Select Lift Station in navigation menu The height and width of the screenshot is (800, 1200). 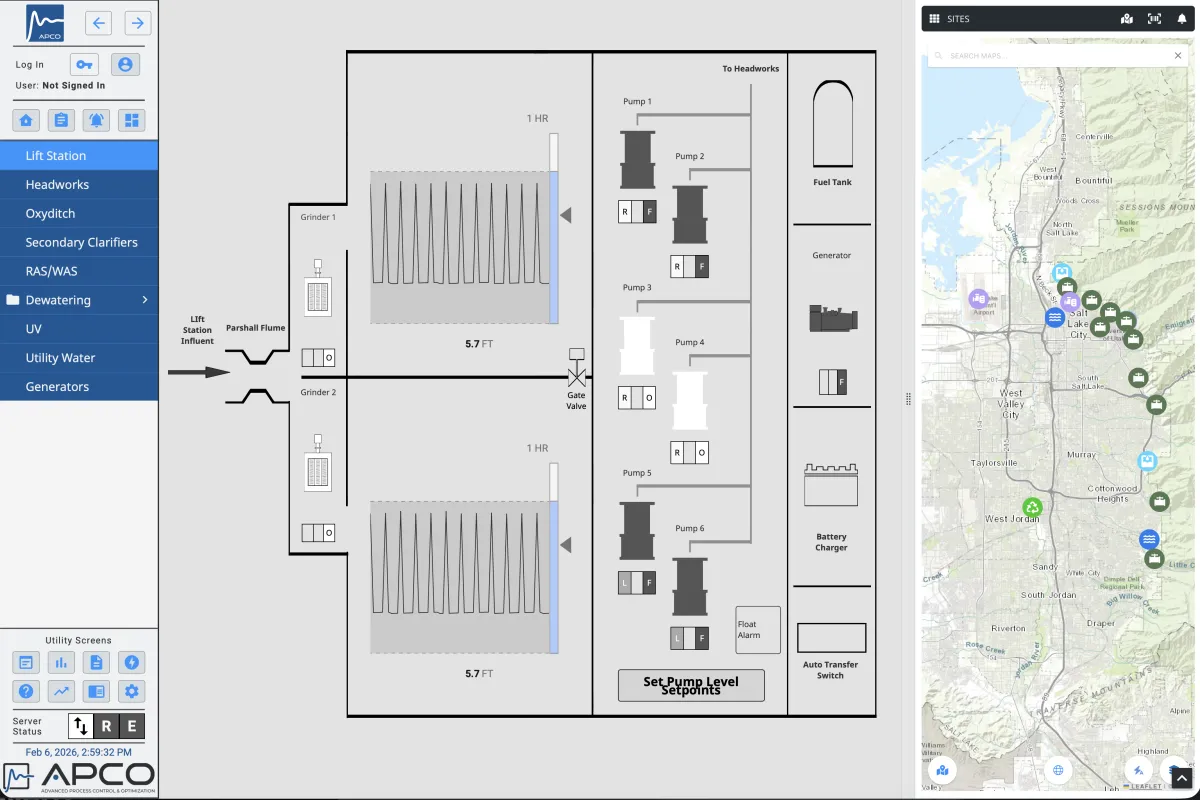coord(79,156)
